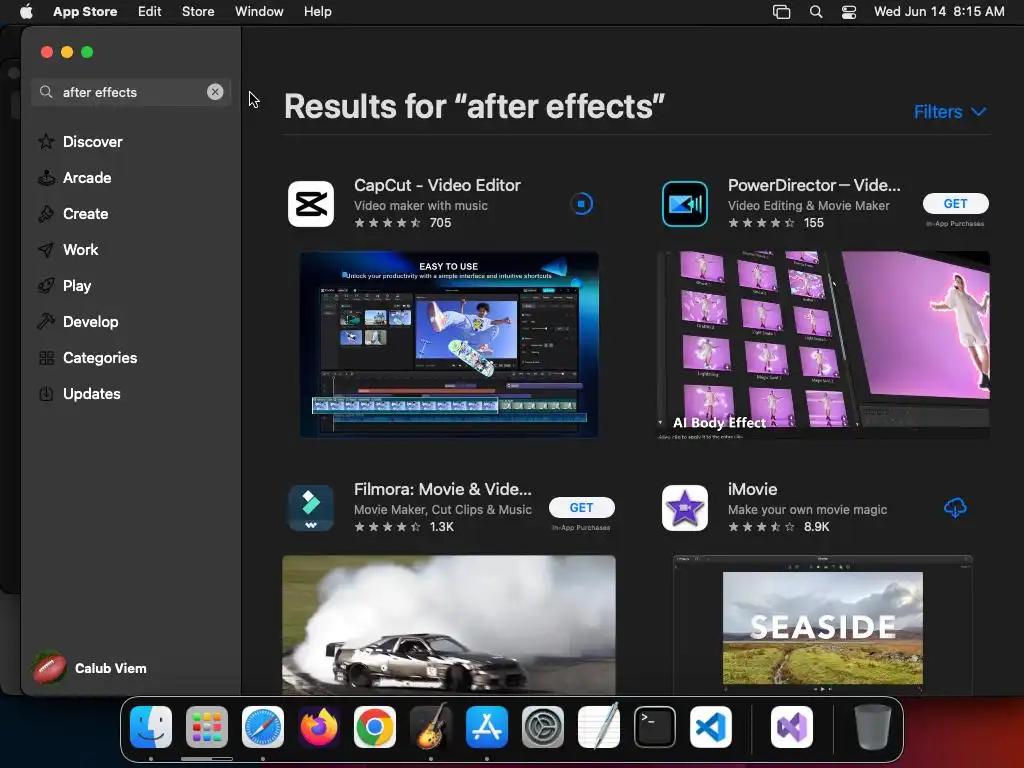
Task: Open TextEdit from the Dock
Action: 599,727
